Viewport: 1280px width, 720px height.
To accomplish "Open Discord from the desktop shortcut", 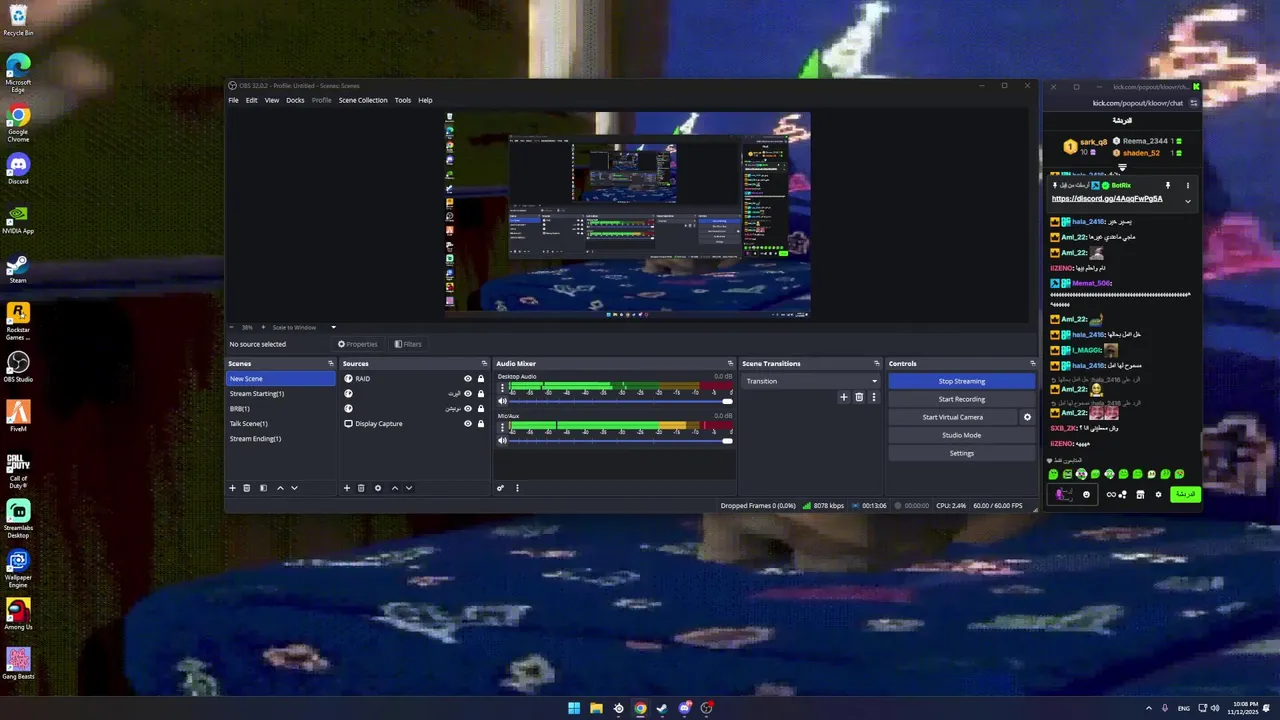I will click(x=18, y=167).
